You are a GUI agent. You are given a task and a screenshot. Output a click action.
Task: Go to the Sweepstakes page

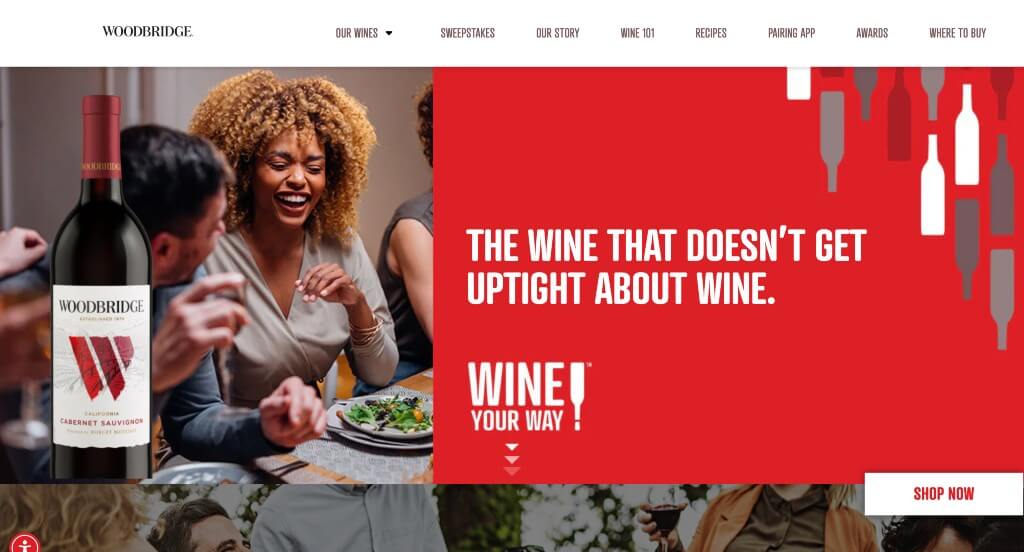tap(468, 33)
